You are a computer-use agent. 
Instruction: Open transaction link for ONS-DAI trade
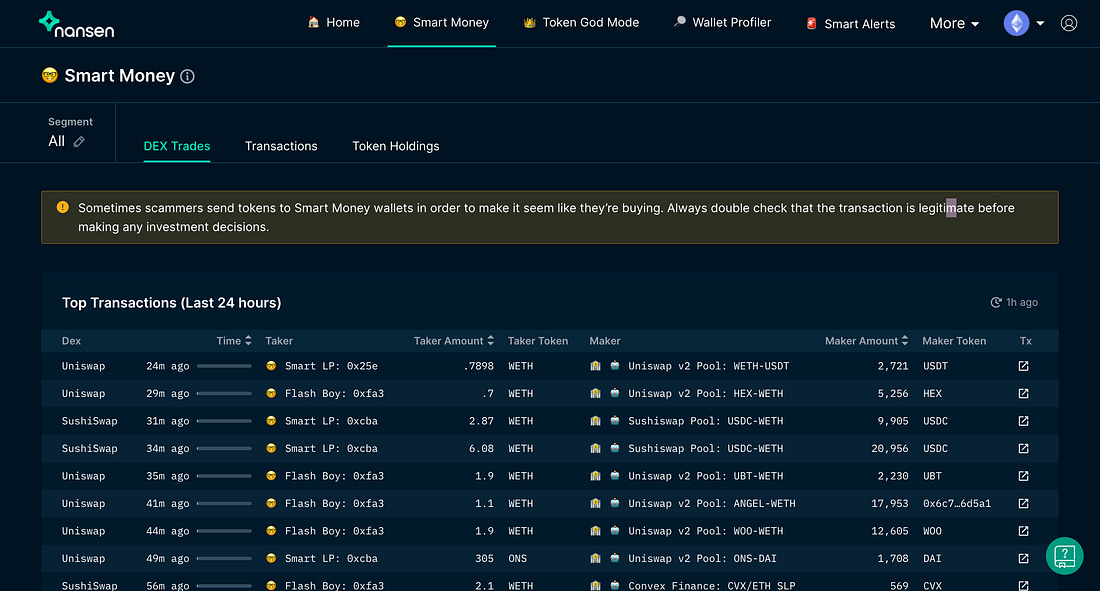click(1024, 559)
